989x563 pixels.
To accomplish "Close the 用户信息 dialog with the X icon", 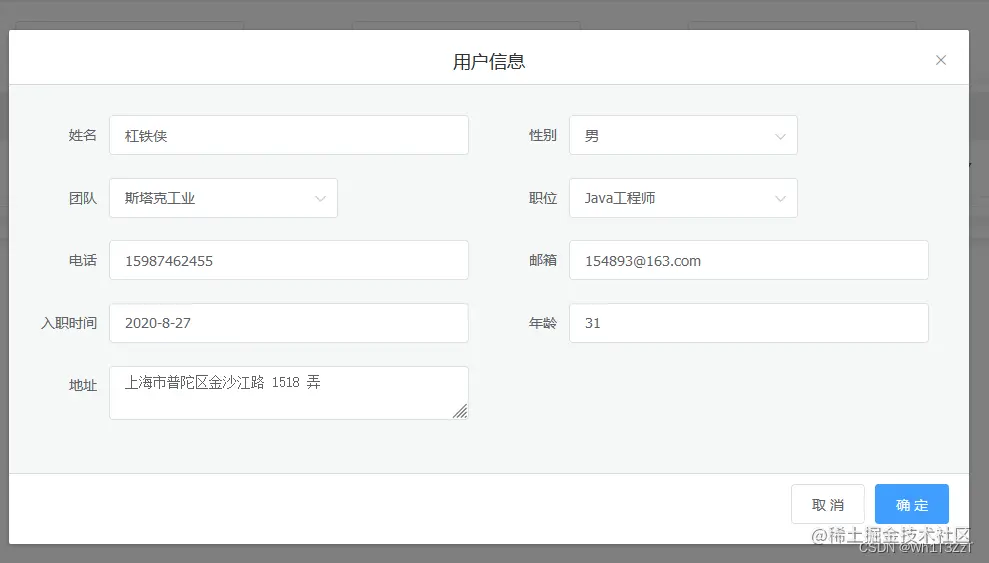I will click(940, 60).
